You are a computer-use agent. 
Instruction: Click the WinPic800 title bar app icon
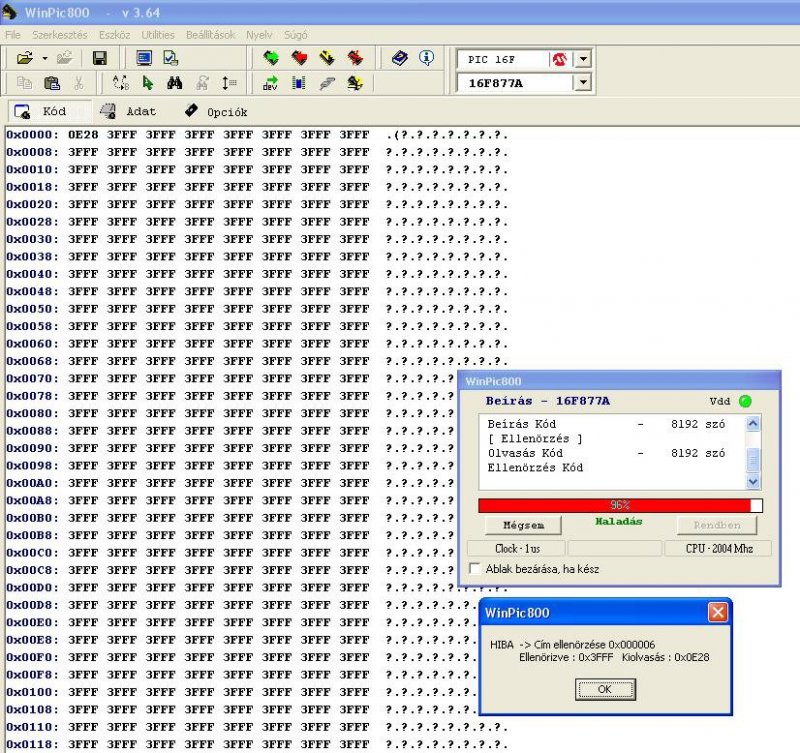tap(10, 12)
